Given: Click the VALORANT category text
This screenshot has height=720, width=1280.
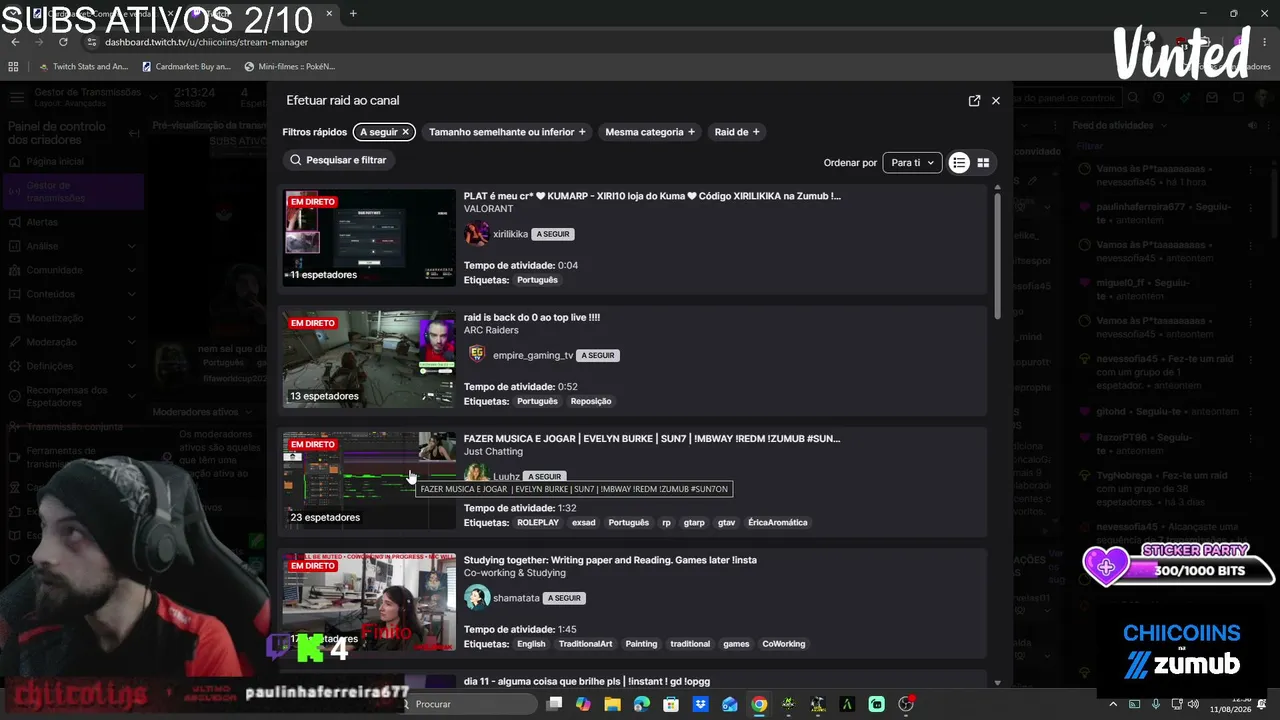Looking at the screenshot, I should (488, 209).
